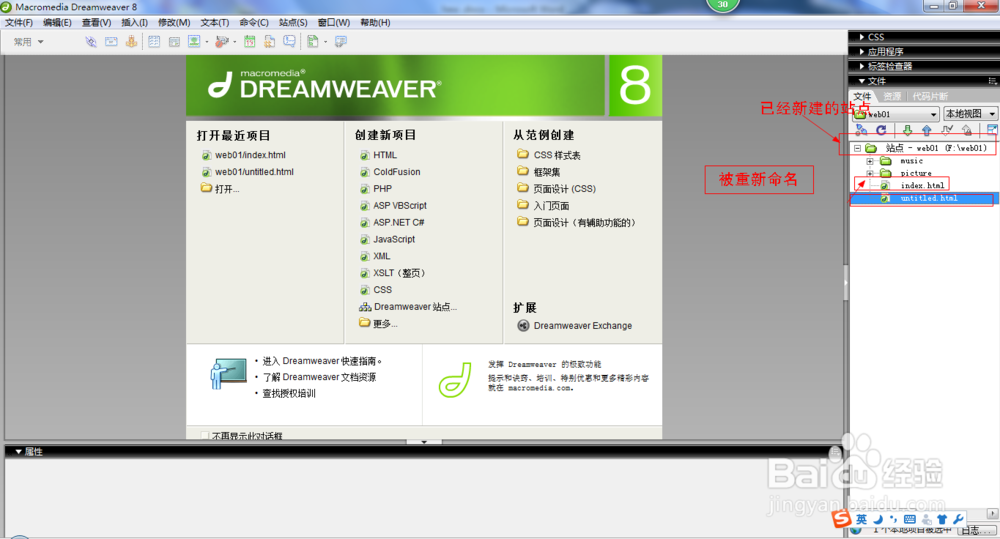The image size is (1000, 539).
Task: Click the Check Out files icon
Action: click(947, 130)
